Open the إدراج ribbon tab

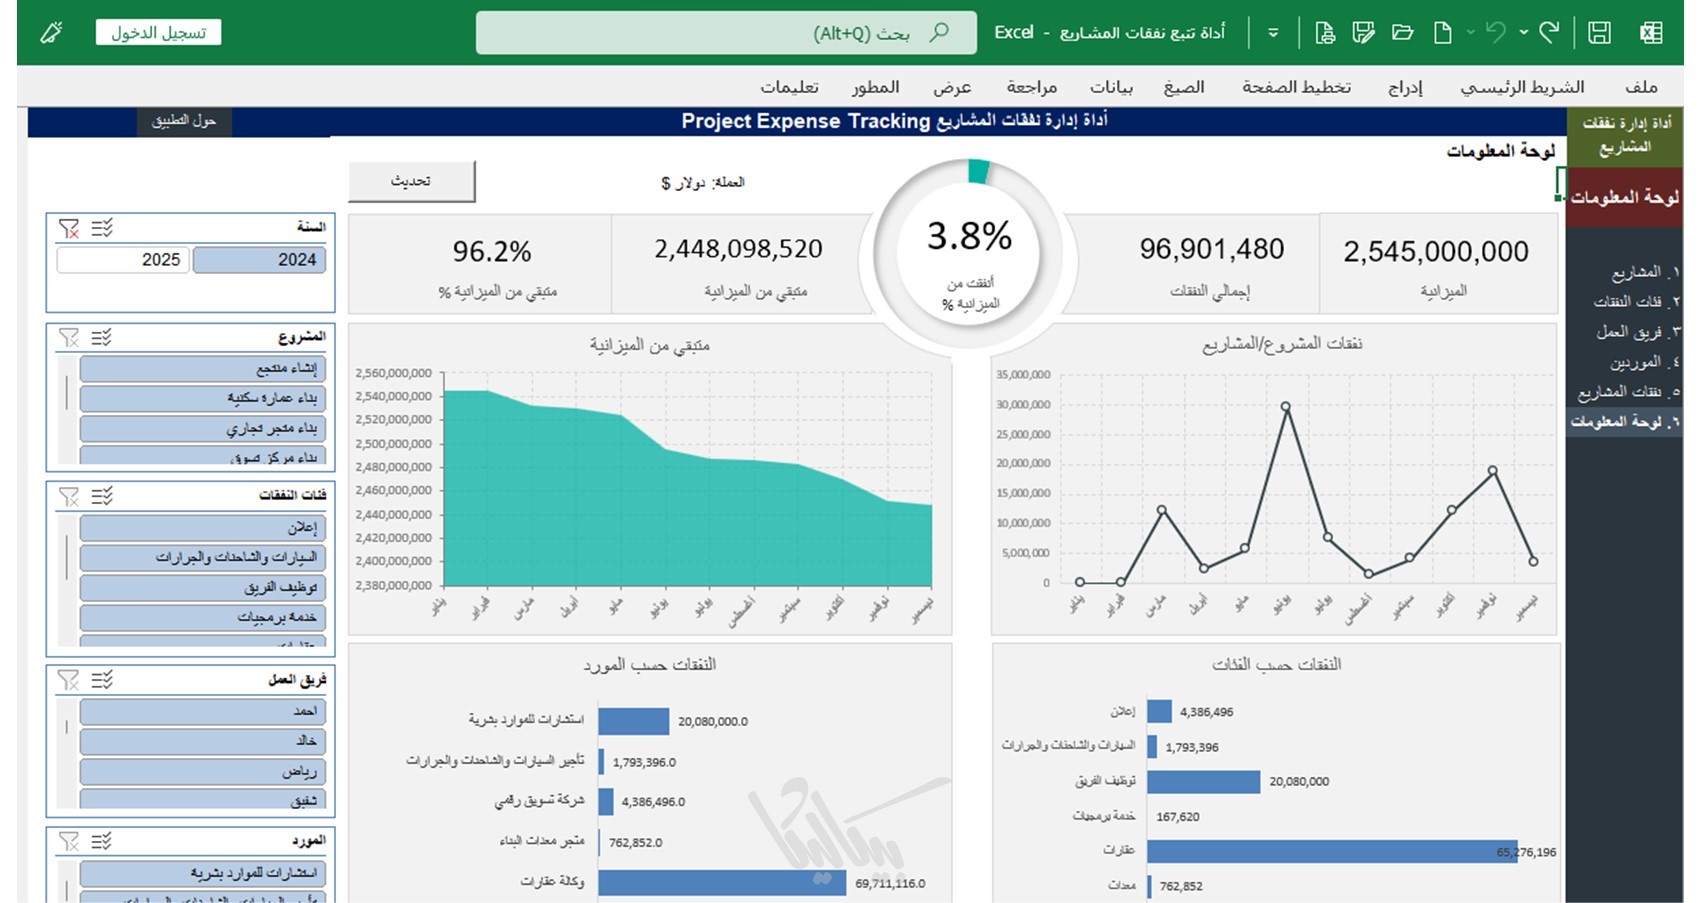coord(1405,87)
